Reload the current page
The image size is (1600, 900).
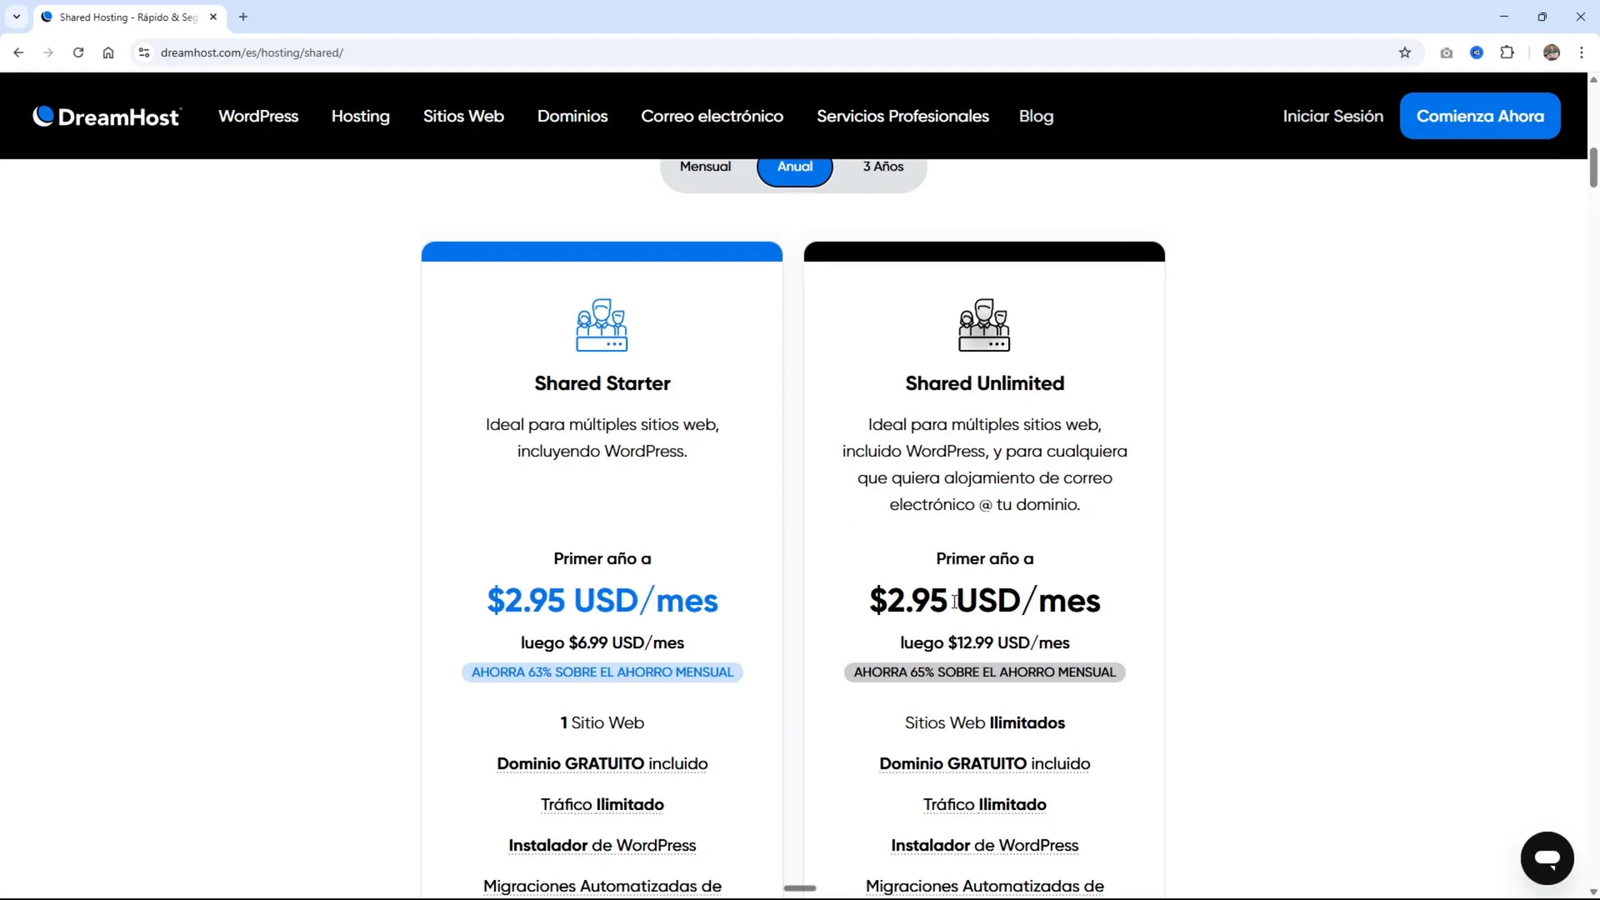pos(78,52)
